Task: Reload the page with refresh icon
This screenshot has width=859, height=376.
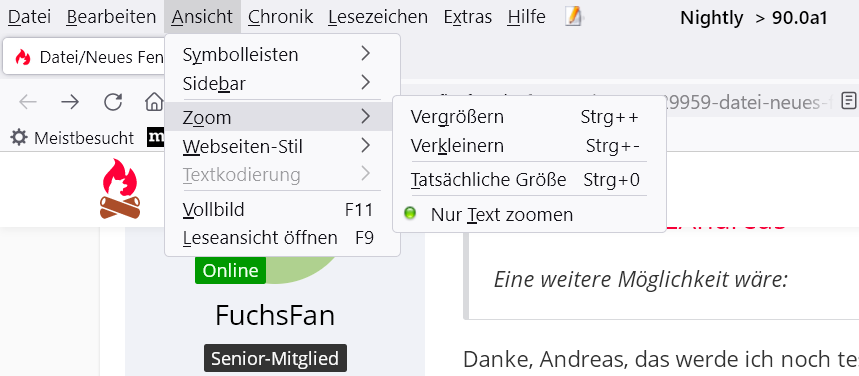Action: 113,102
